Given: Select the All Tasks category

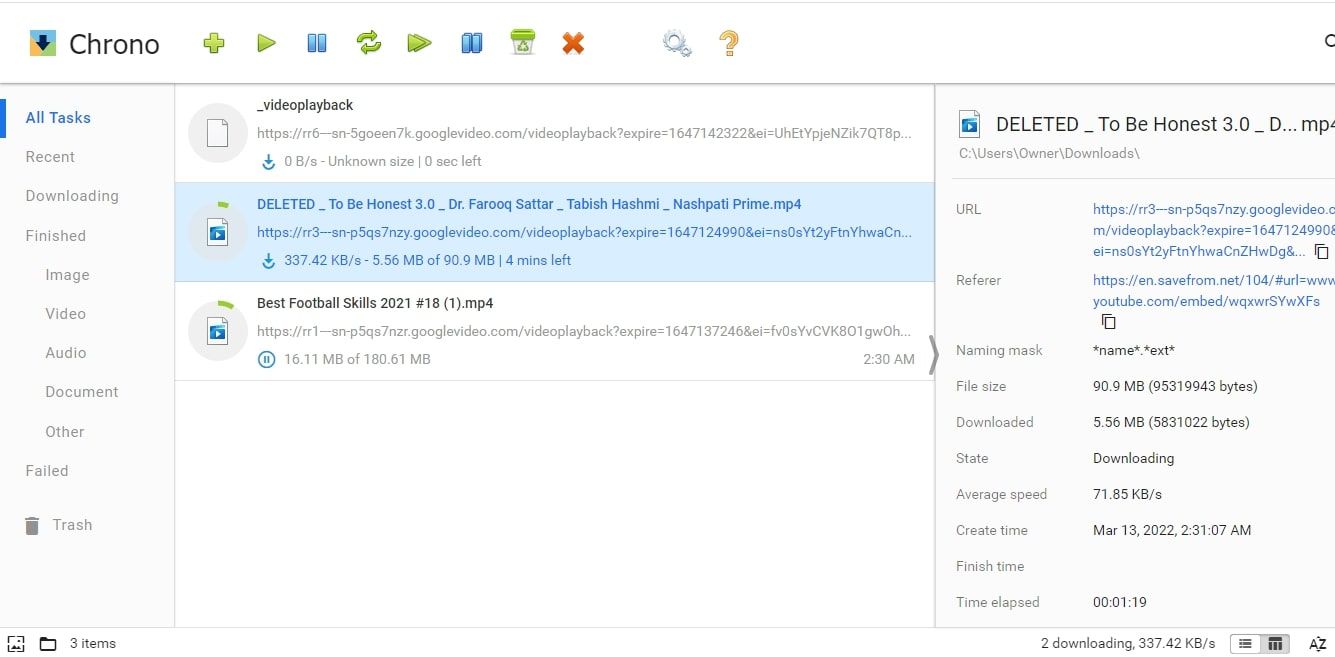Looking at the screenshot, I should (x=58, y=118).
